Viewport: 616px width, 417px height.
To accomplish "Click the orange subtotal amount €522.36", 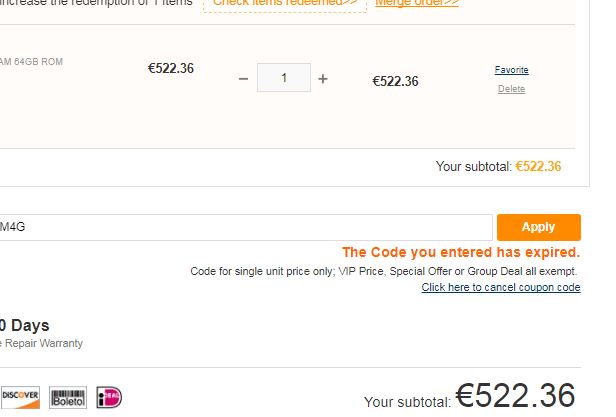I will pos(538,167).
